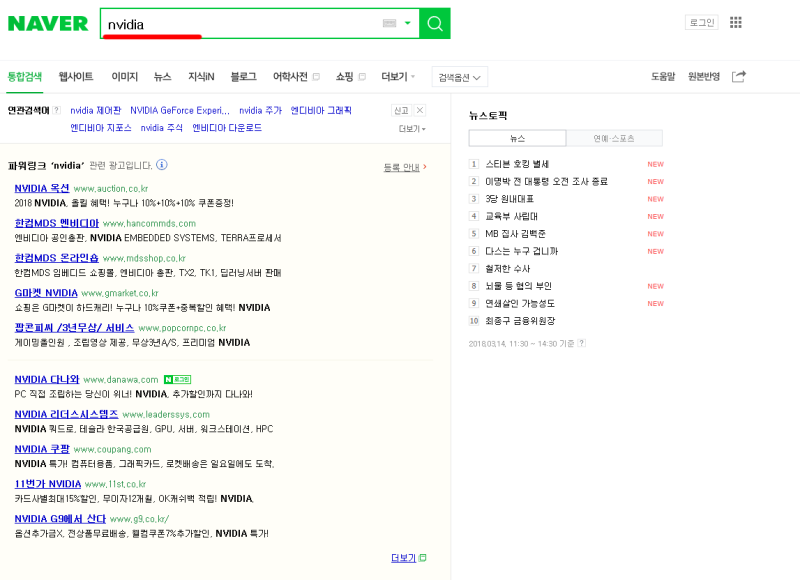Click related search 엔디비아 그래픽

click(321, 111)
